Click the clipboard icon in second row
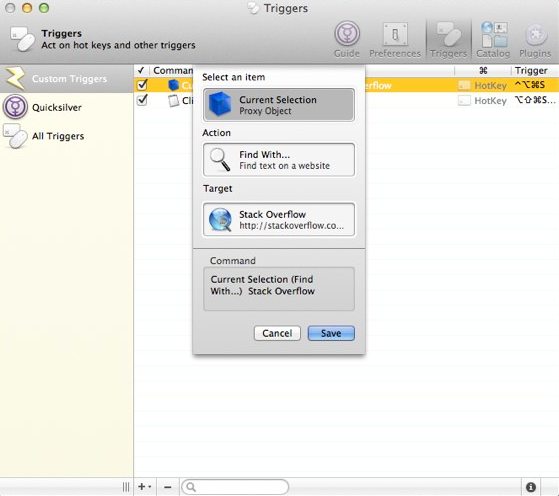This screenshot has height=496, width=559. tap(173, 101)
